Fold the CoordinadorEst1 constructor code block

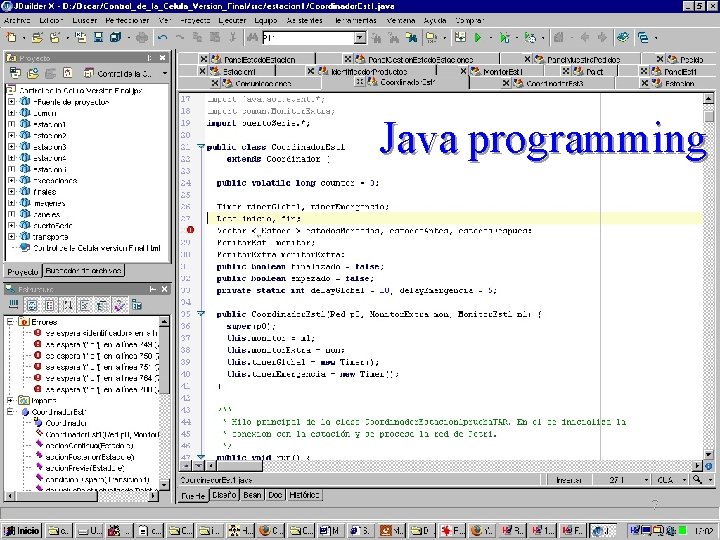tap(200, 314)
